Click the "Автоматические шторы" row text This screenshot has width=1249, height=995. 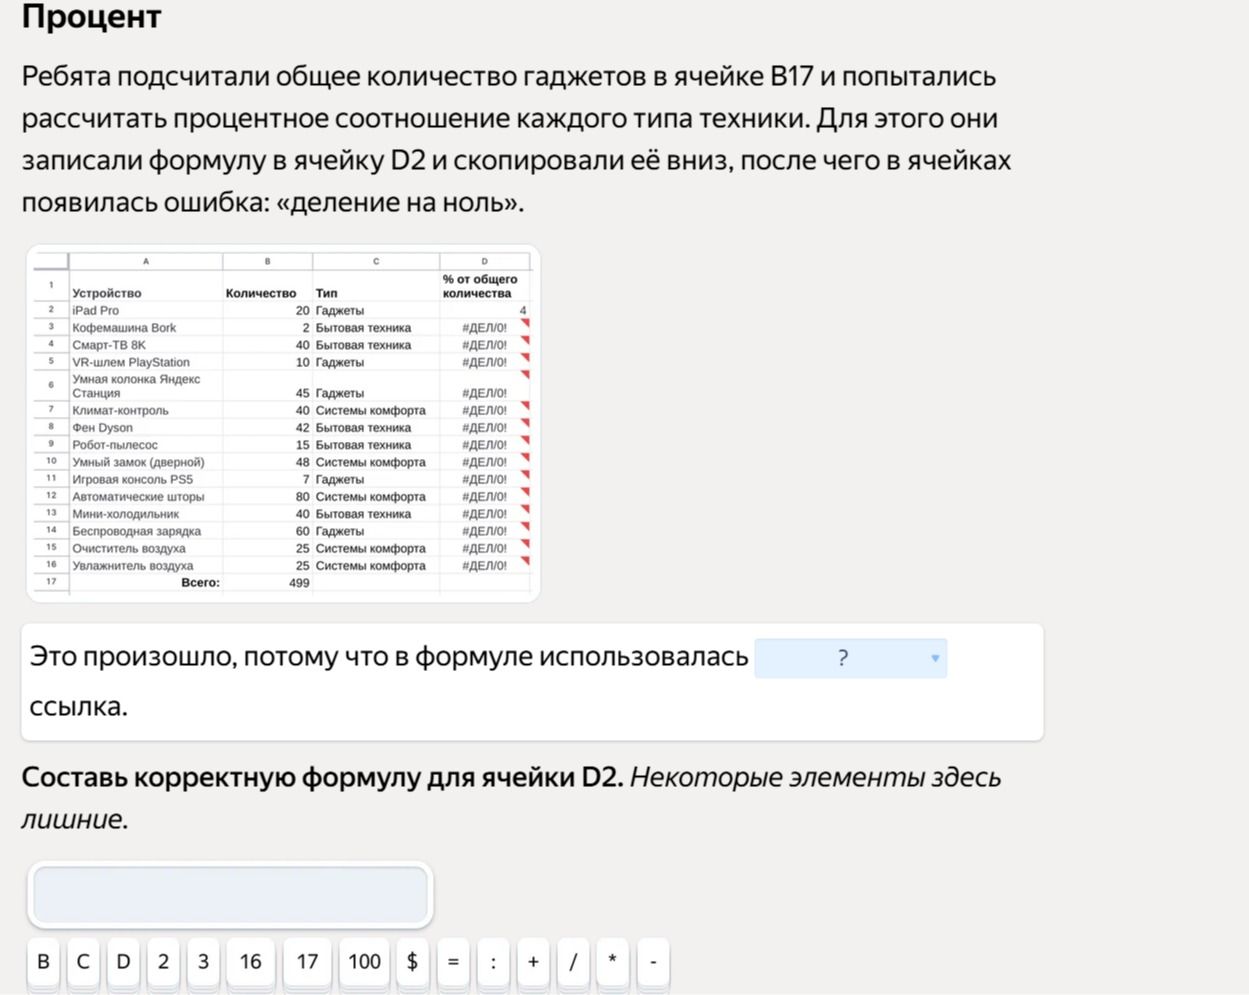click(x=138, y=496)
